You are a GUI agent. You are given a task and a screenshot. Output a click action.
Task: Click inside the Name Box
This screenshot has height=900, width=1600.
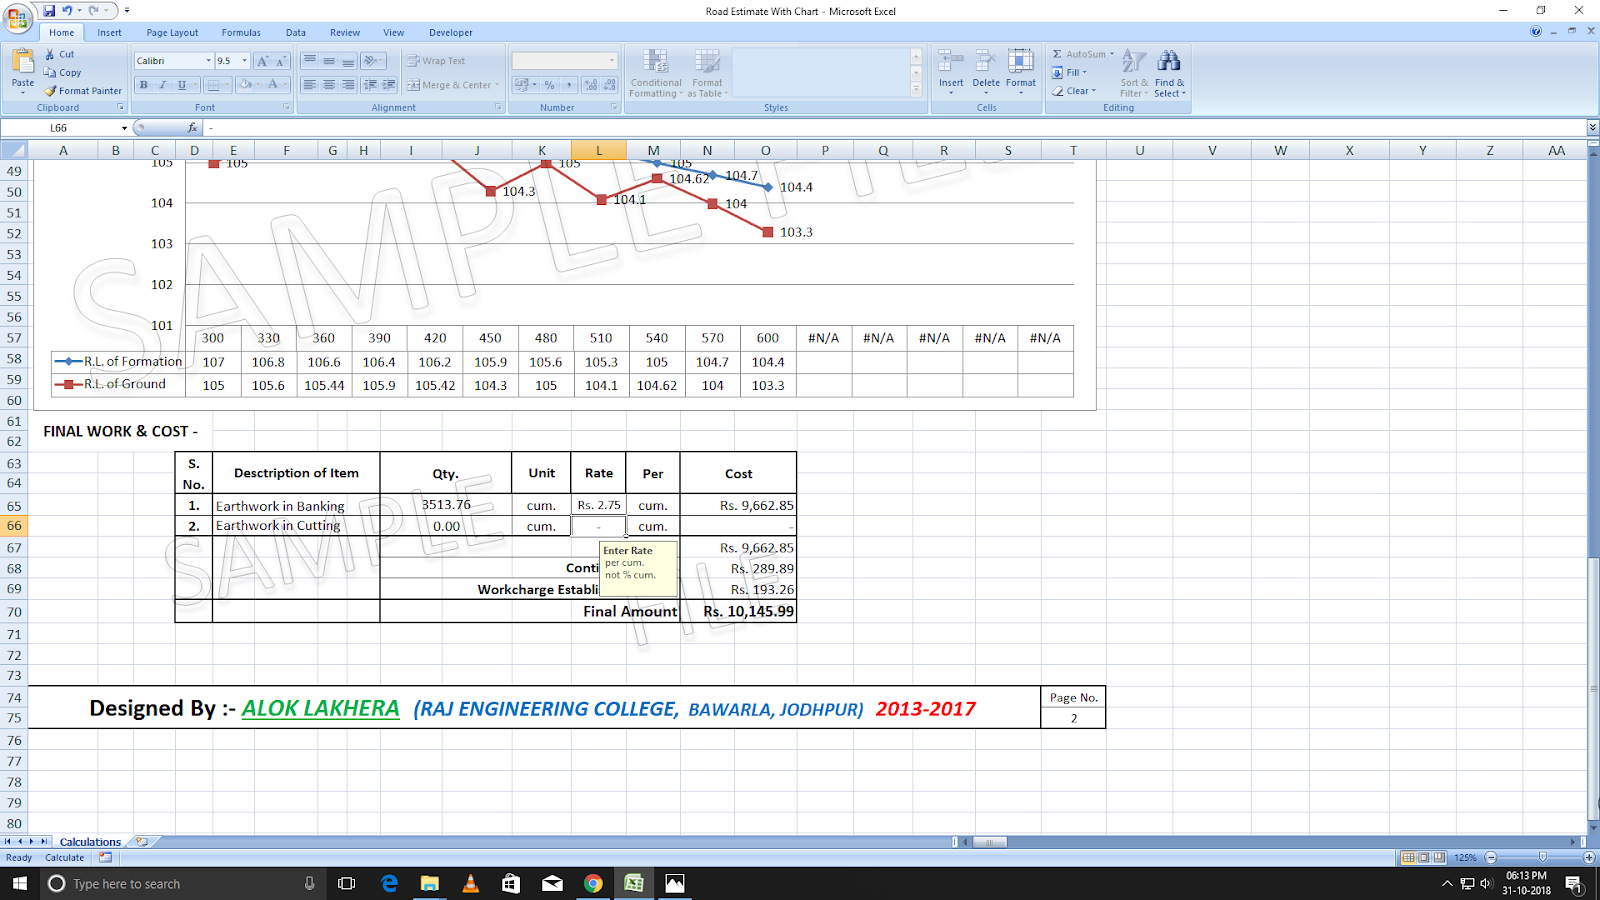click(62, 127)
